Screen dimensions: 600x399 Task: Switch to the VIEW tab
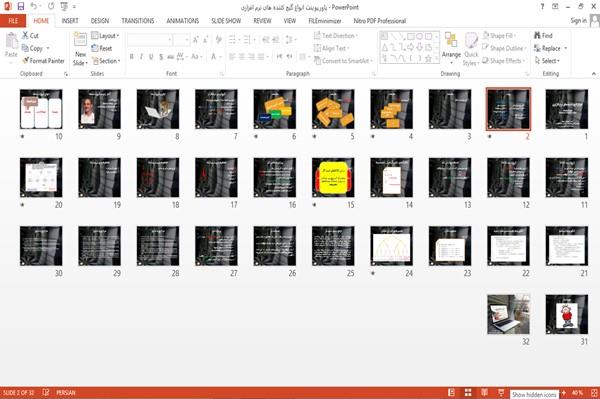click(290, 21)
